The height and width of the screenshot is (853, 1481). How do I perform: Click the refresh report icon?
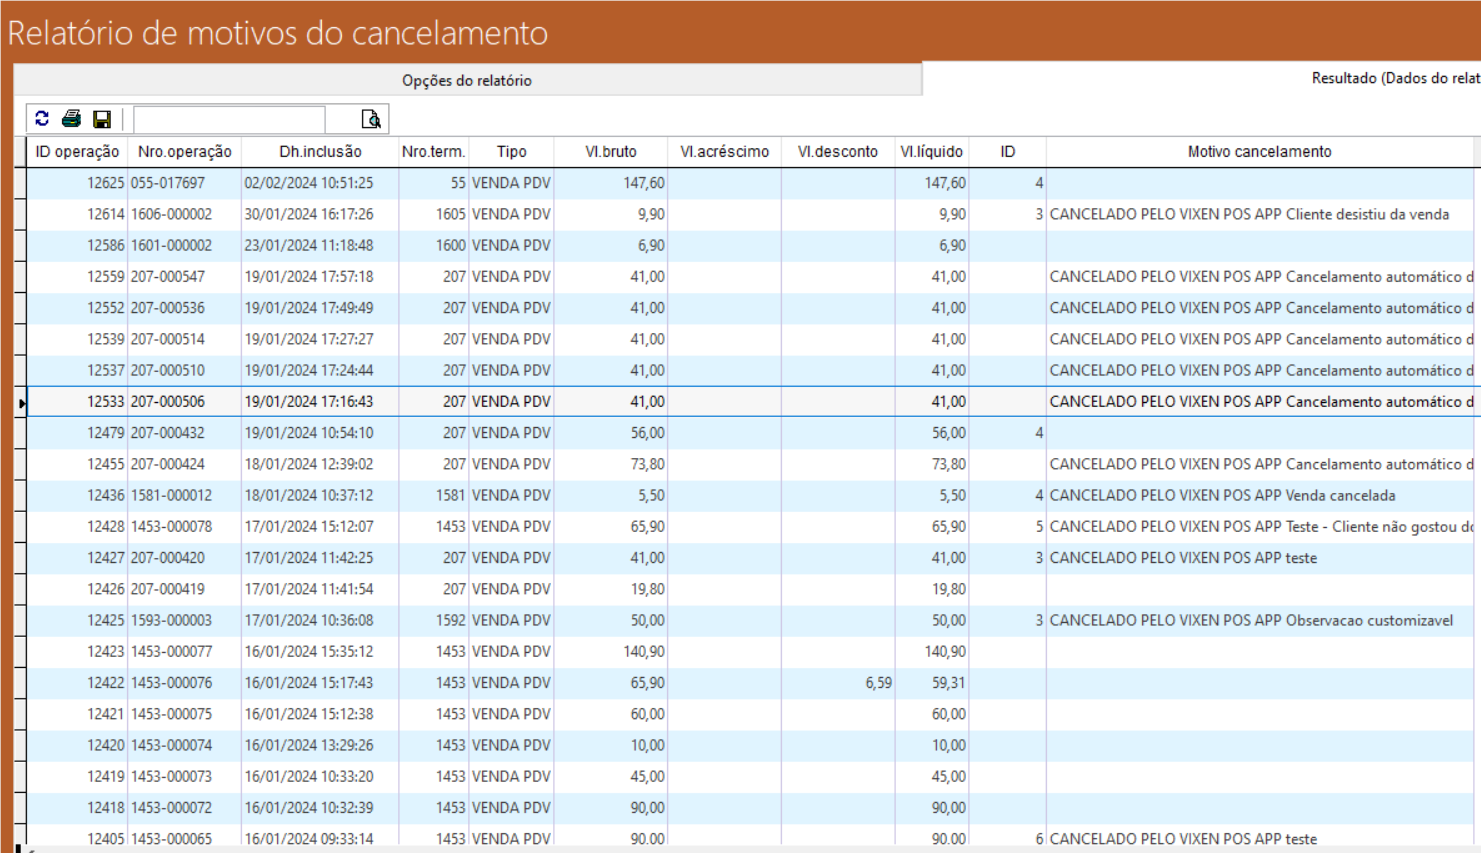pyautogui.click(x=42, y=119)
